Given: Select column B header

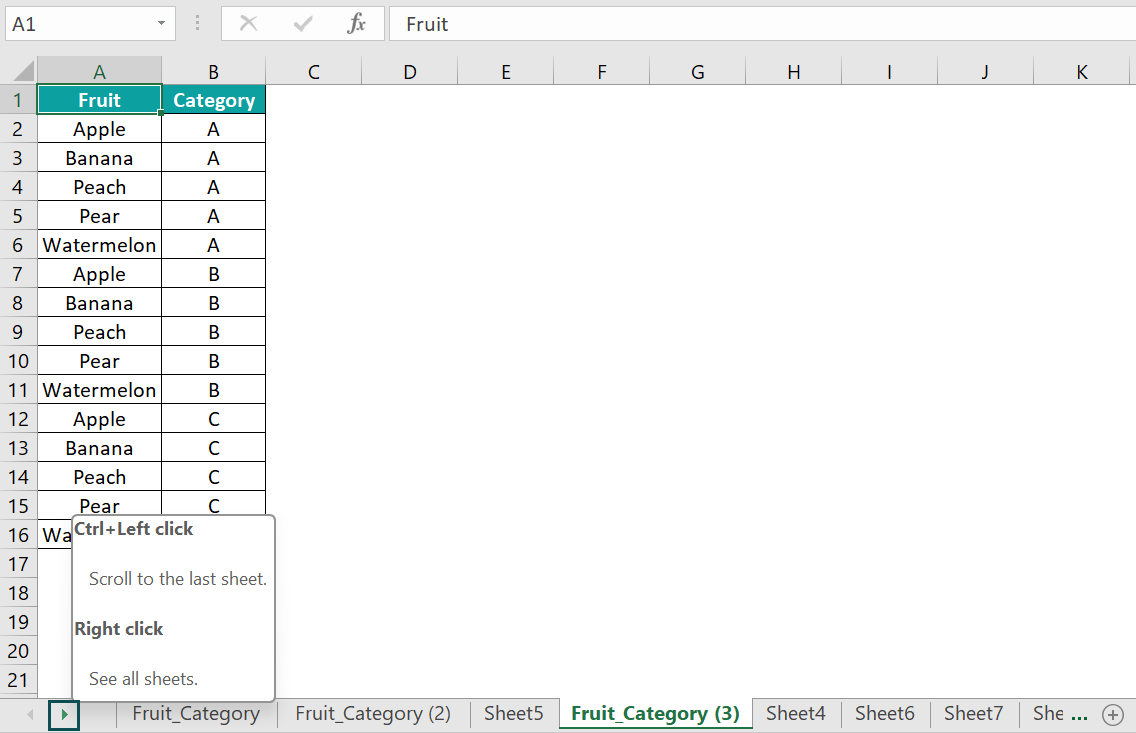Looking at the screenshot, I should (x=213, y=72).
